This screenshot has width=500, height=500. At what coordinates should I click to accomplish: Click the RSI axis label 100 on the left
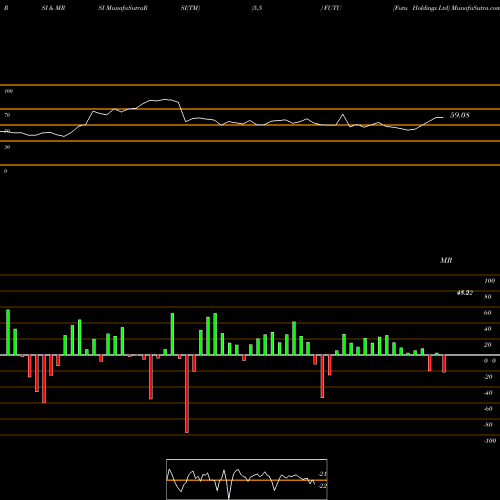8,91
